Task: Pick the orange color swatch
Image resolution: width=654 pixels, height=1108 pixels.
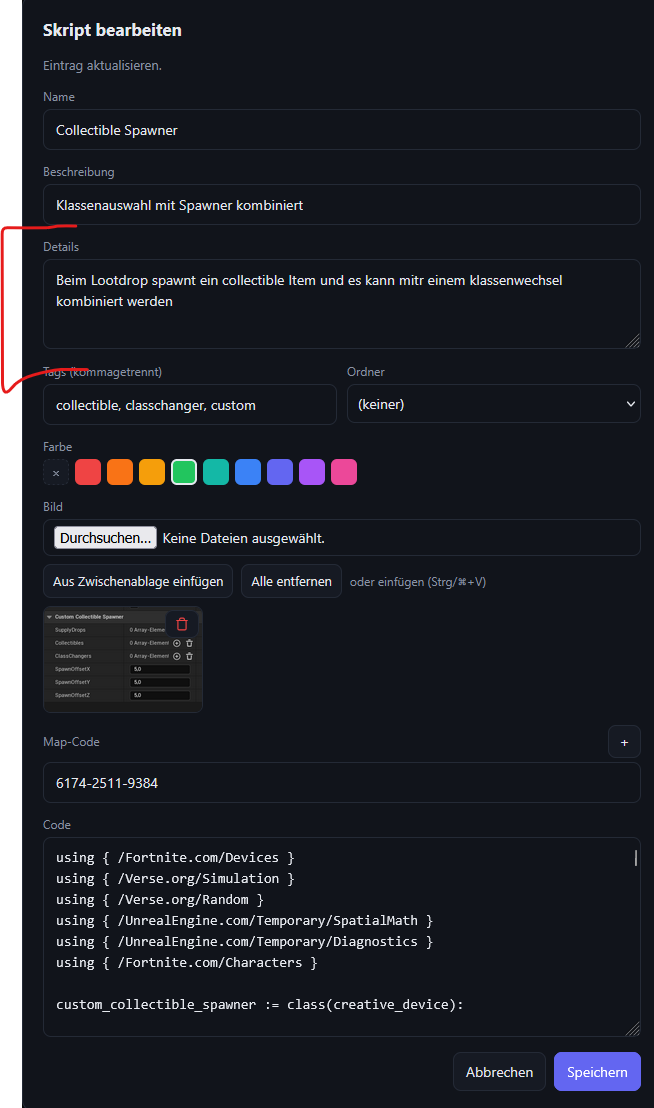Action: tap(120, 472)
